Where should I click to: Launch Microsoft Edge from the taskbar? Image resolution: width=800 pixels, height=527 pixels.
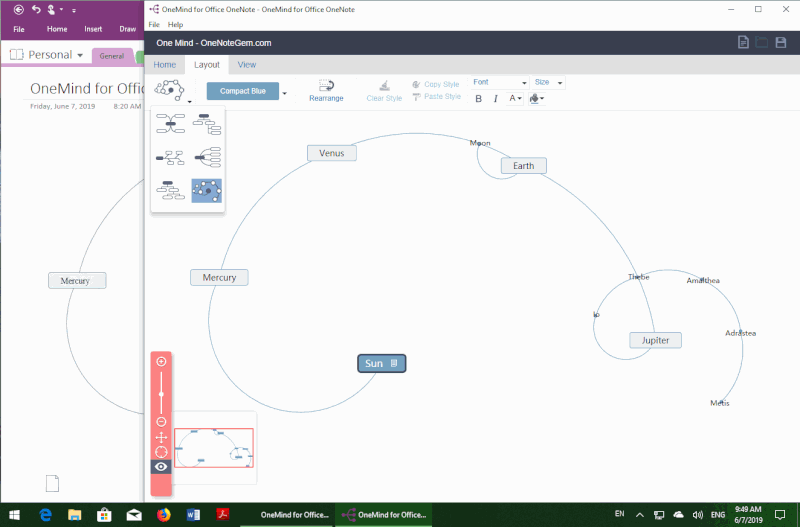[45, 515]
